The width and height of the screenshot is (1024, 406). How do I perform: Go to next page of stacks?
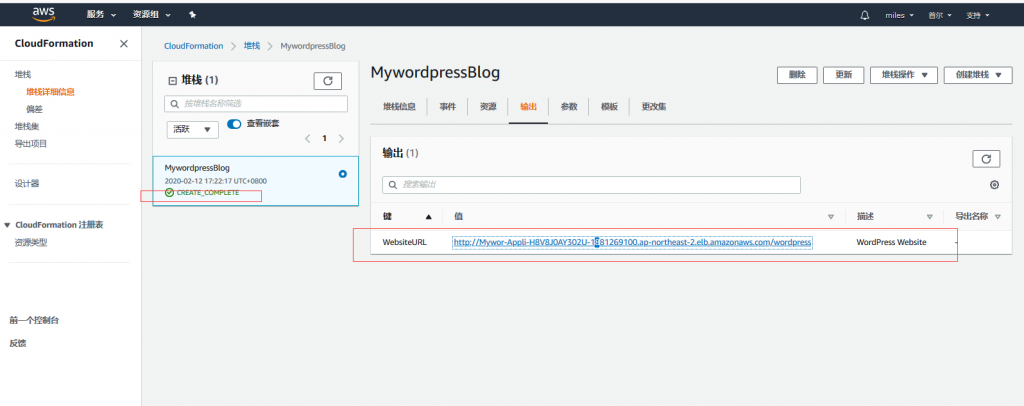[x=340, y=138]
